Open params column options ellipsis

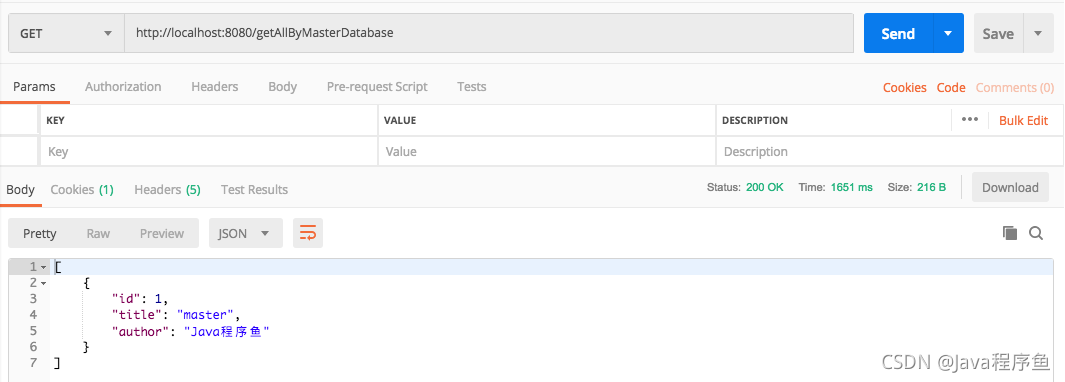tap(970, 120)
